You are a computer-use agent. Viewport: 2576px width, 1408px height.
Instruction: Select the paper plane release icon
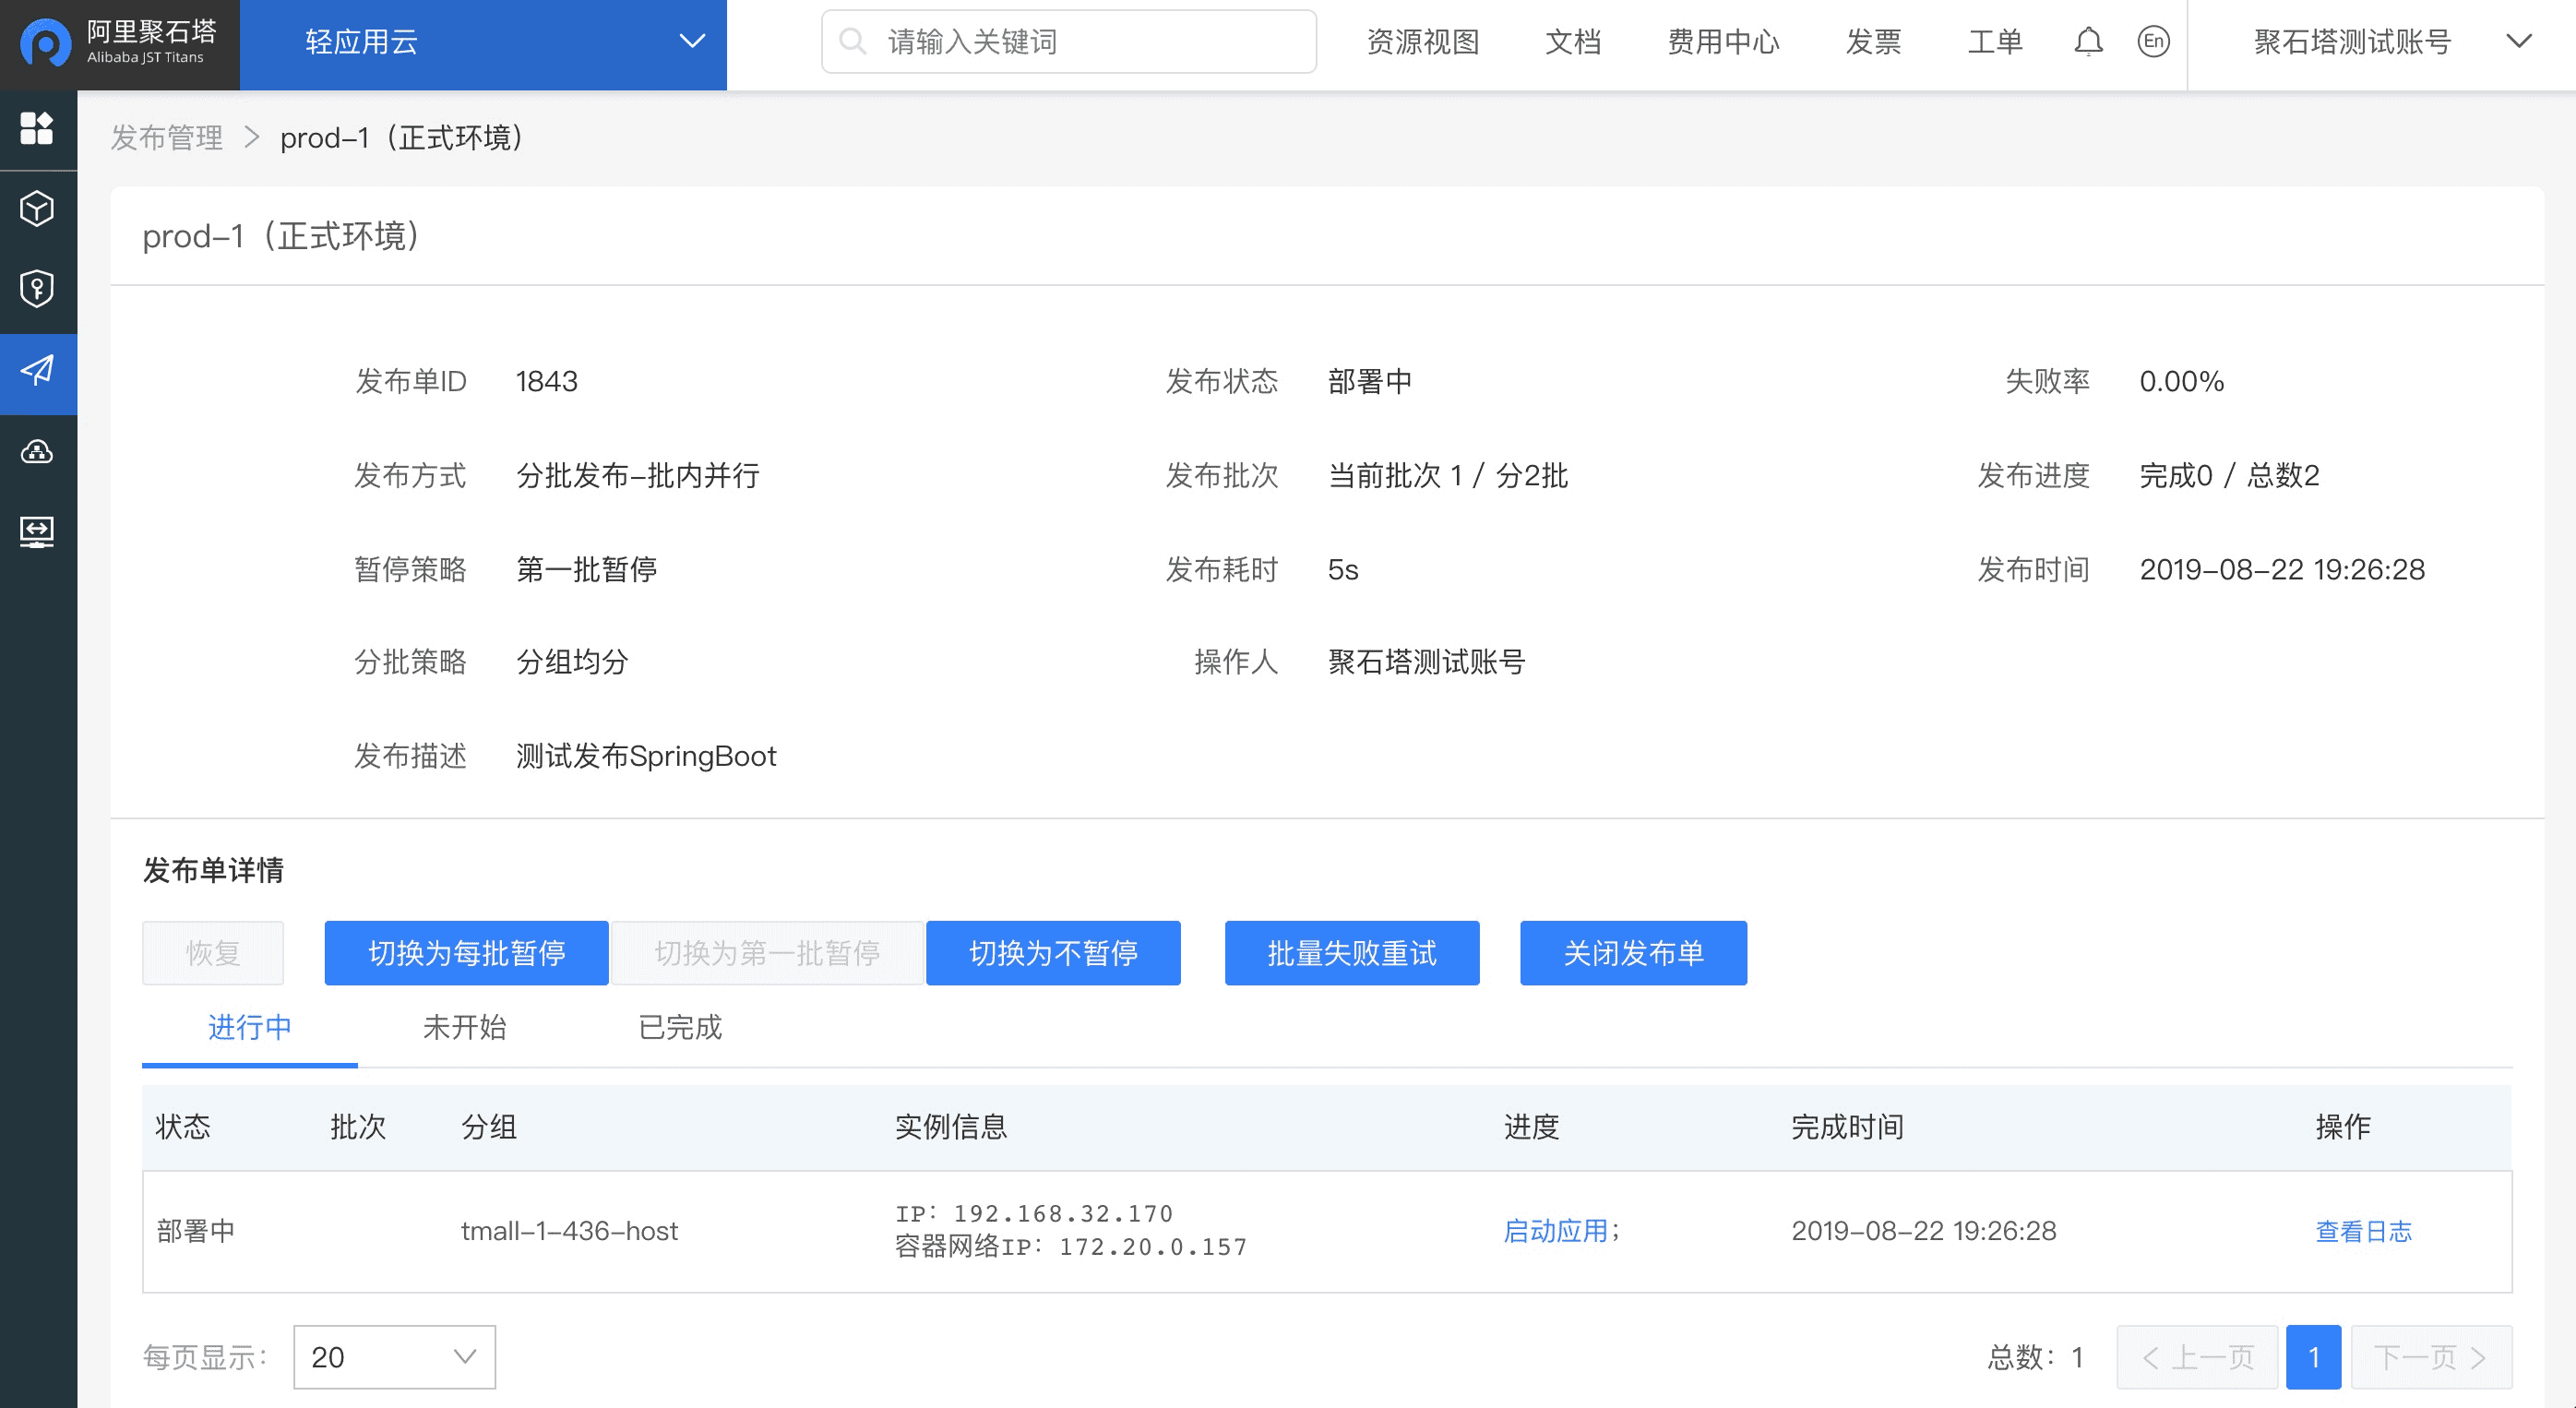pyautogui.click(x=37, y=371)
